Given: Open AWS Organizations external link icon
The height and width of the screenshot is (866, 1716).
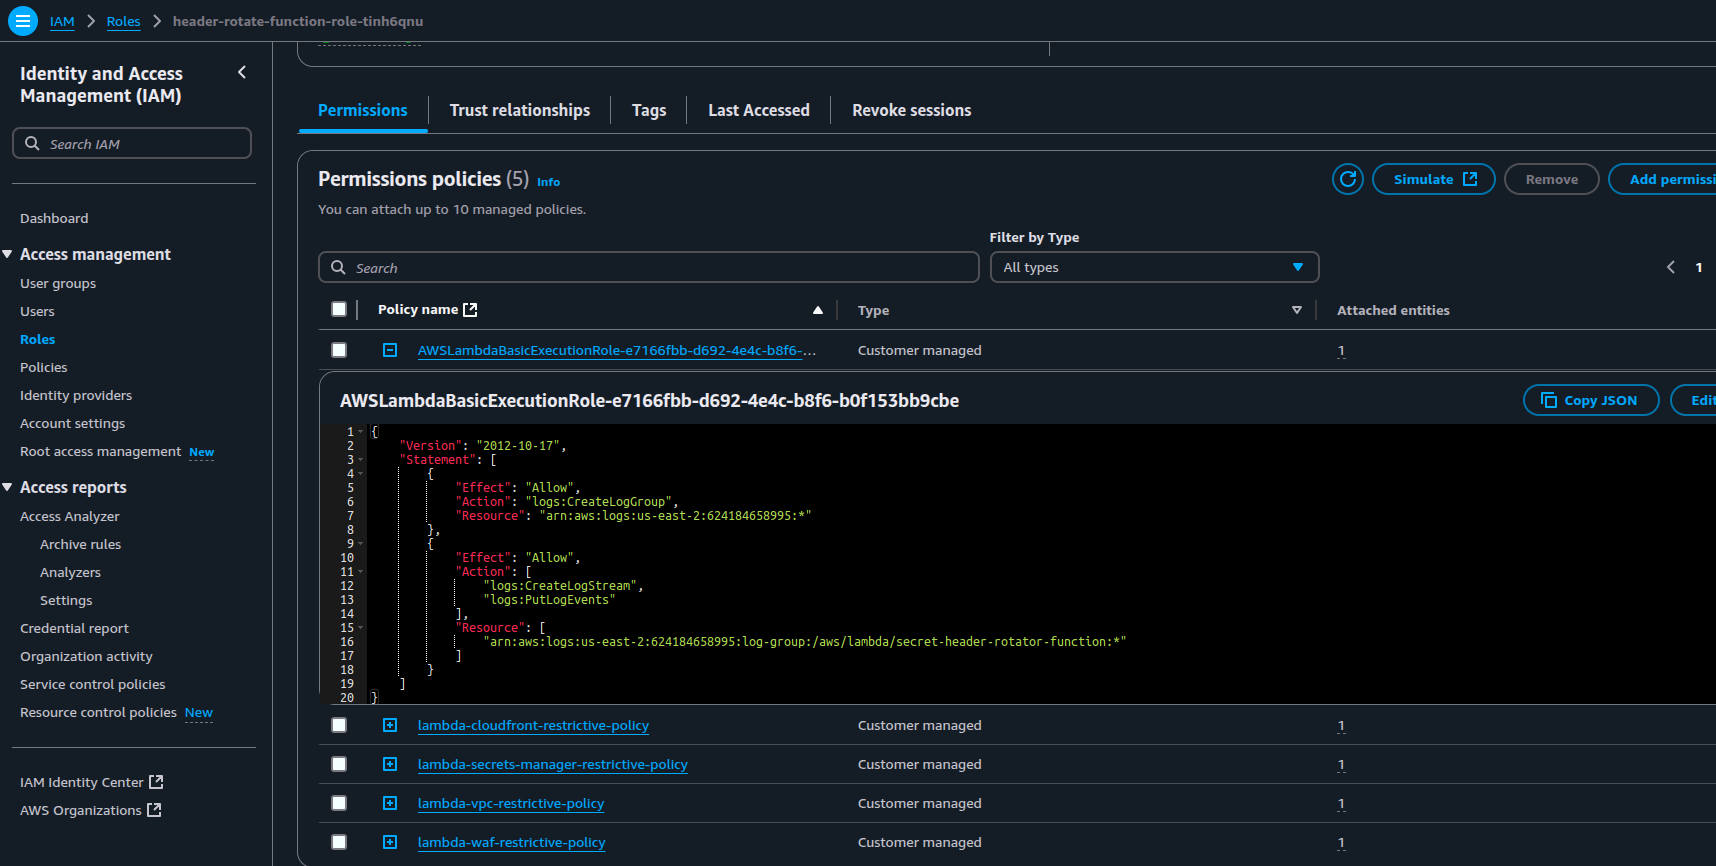Looking at the screenshot, I should 154,810.
